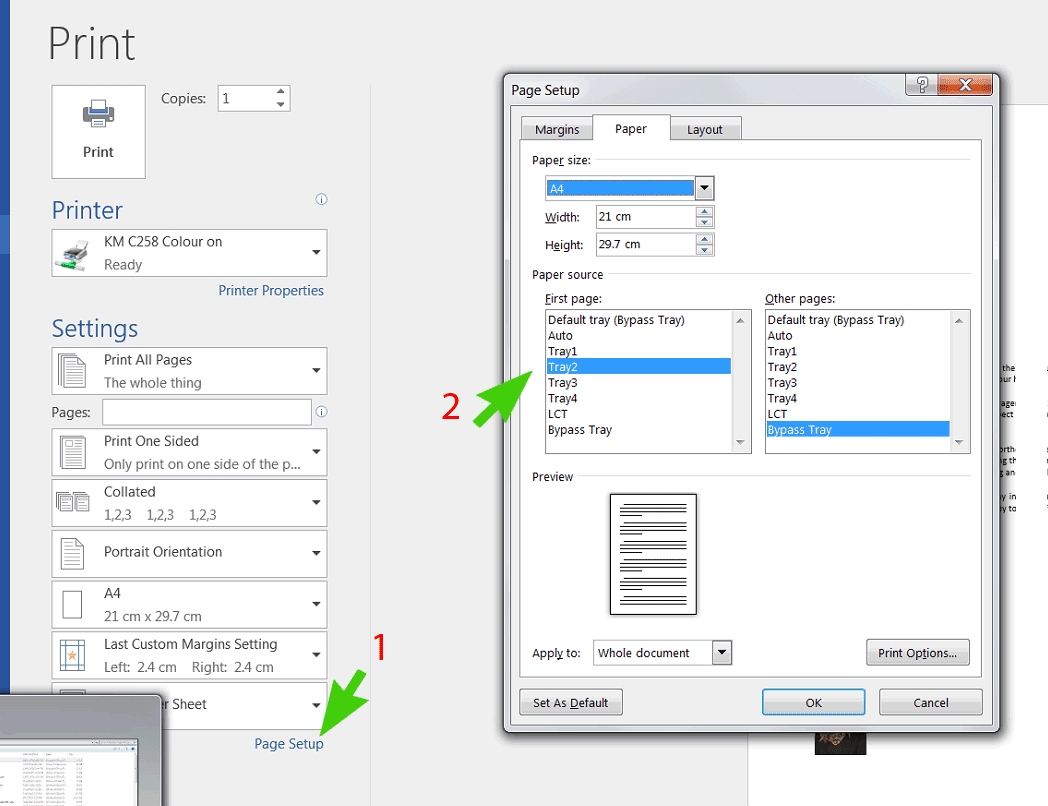Expand the printer selection dropdown

tap(315, 253)
